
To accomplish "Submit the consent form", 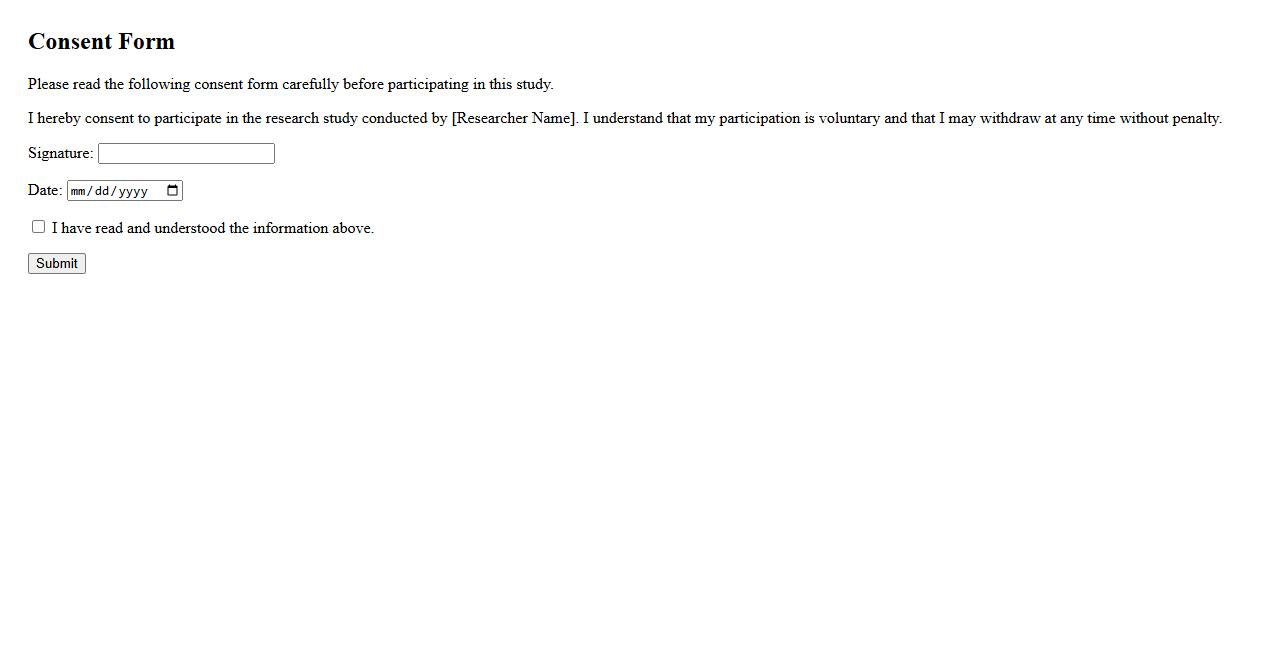I will click(57, 263).
